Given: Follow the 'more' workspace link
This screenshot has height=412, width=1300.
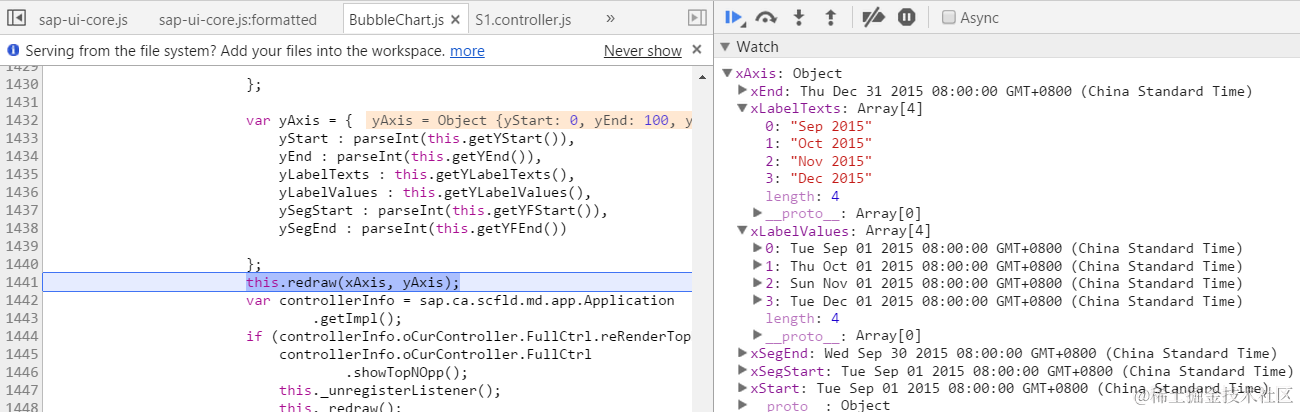Looking at the screenshot, I should [467, 50].
